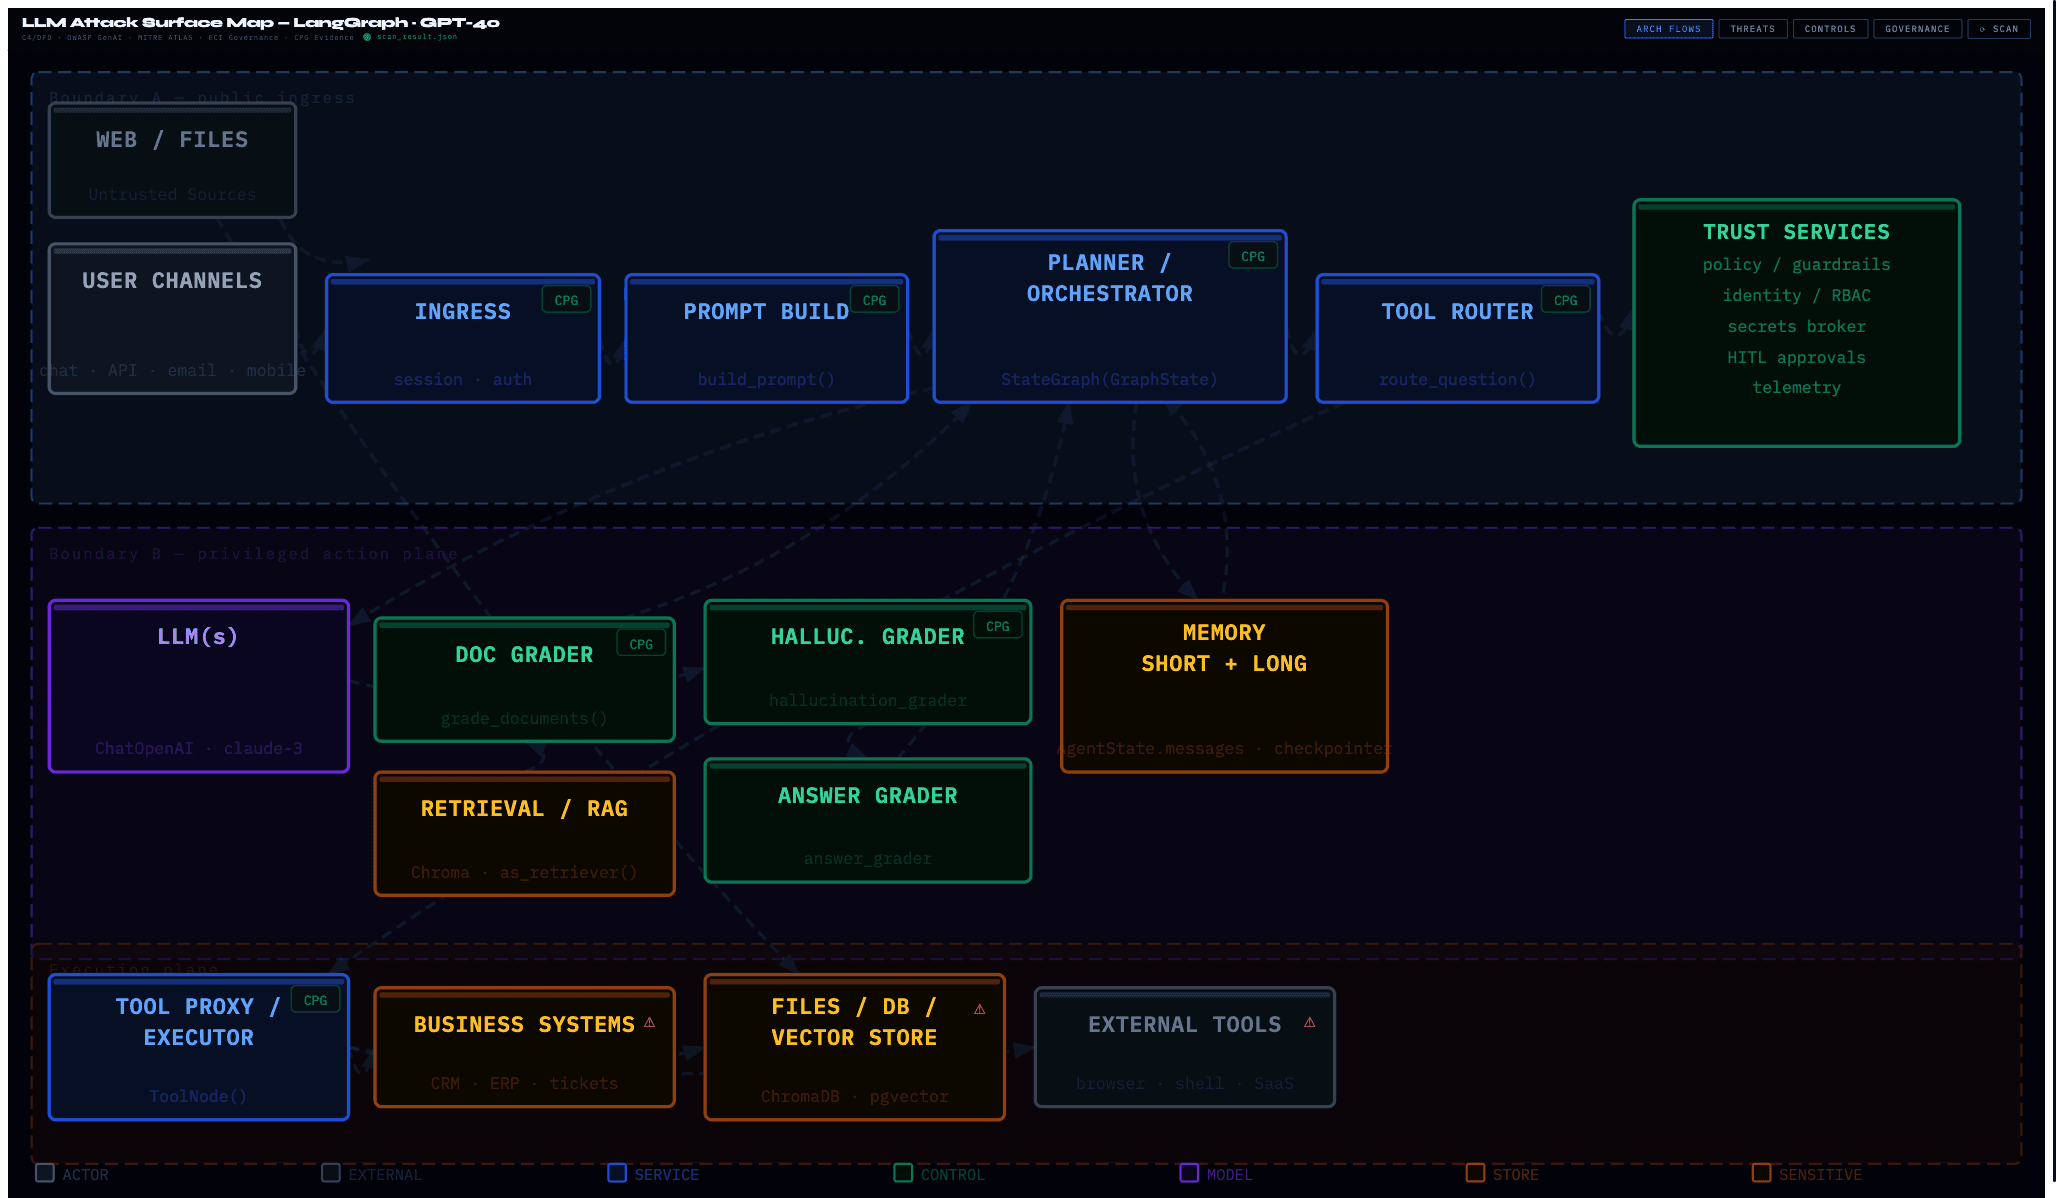Image resolution: width=2056 pixels, height=1198 pixels.
Task: Toggle the ACTOR legend box
Action: tap(45, 1173)
